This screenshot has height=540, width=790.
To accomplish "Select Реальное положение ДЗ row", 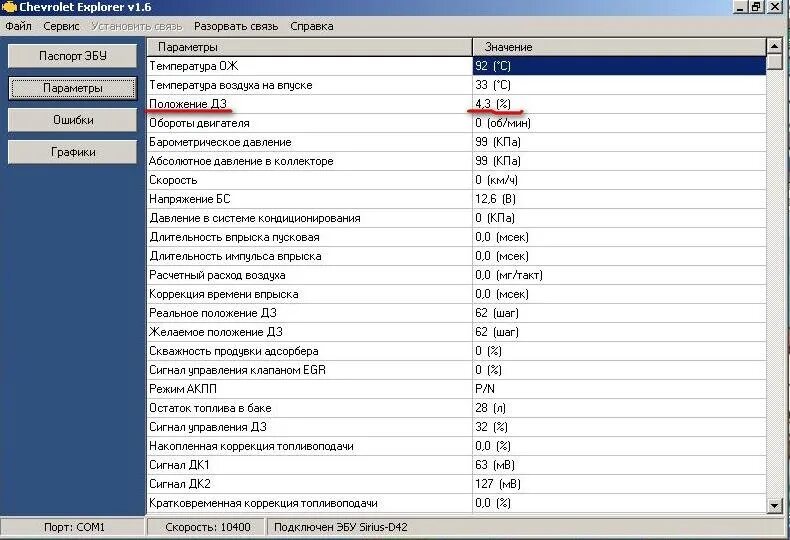I will point(456,313).
